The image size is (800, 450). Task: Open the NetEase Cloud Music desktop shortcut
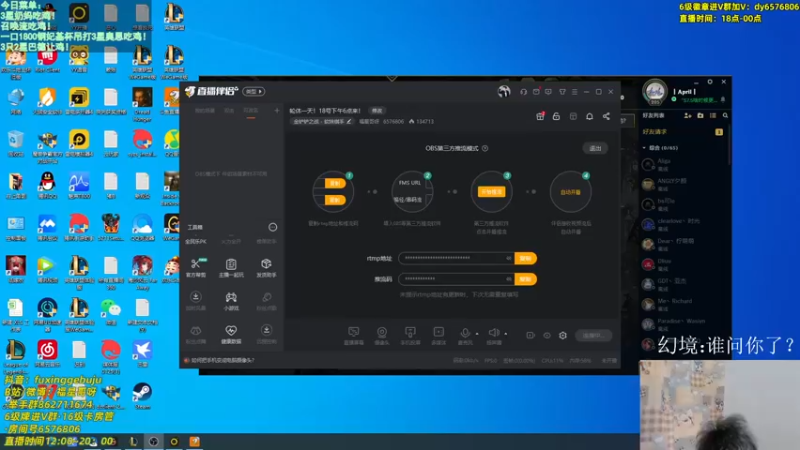tap(47, 354)
